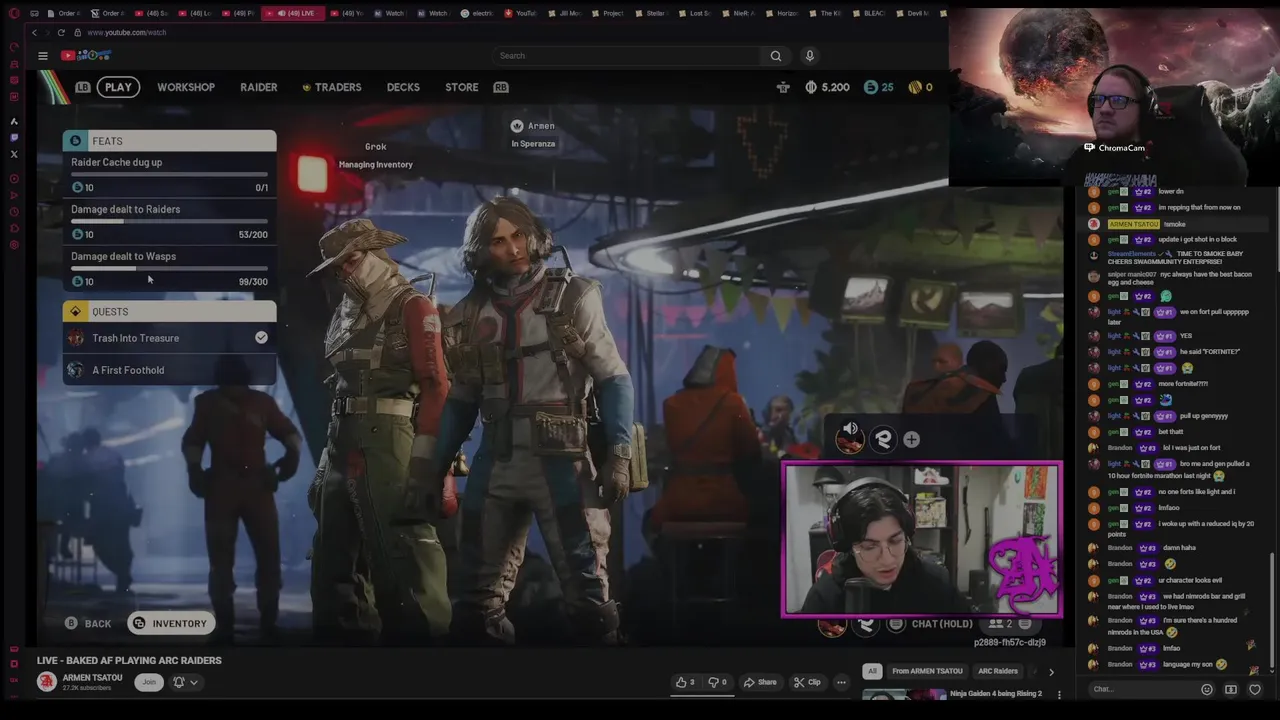Click the LB bumper icon
The height and width of the screenshot is (720, 1280).
[x=83, y=87]
